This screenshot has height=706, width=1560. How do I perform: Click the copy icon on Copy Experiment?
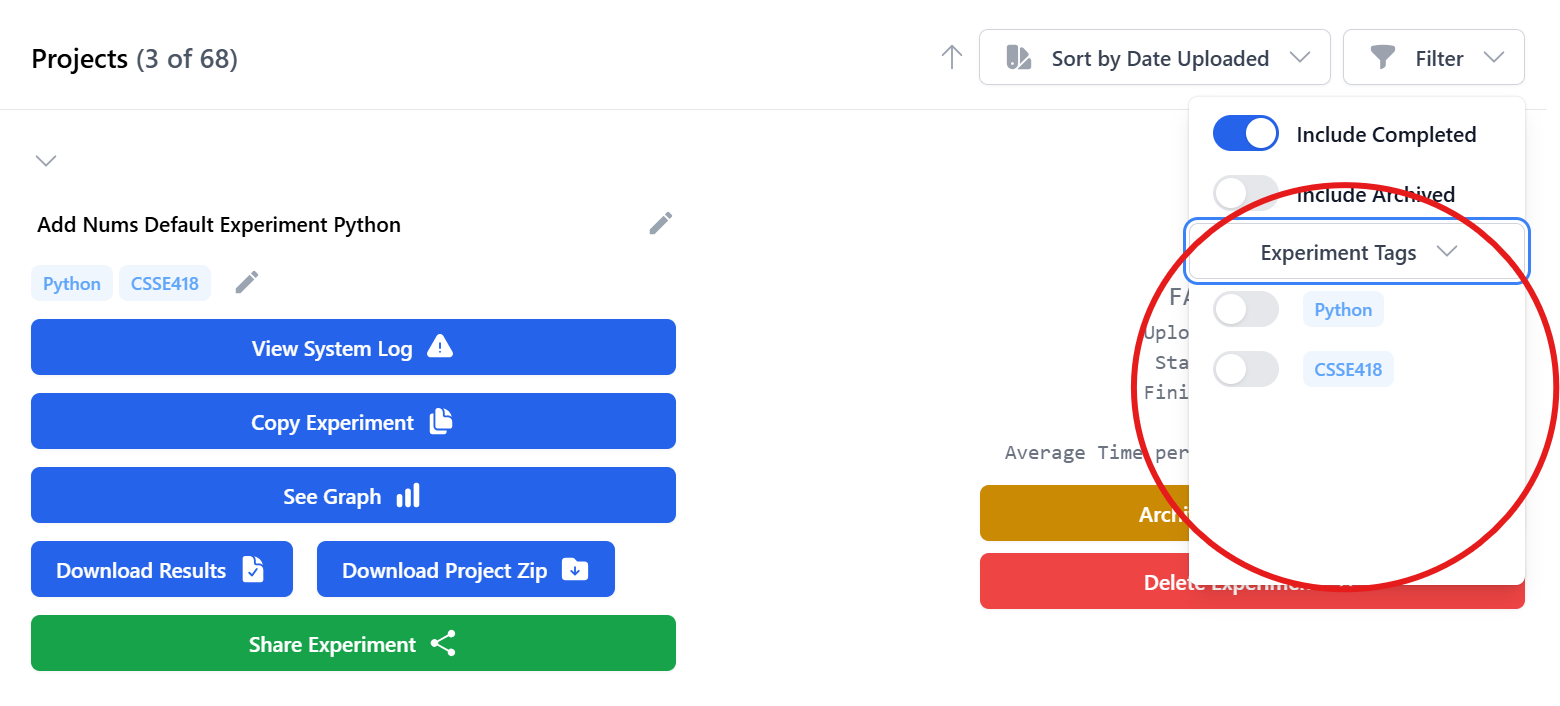click(441, 421)
